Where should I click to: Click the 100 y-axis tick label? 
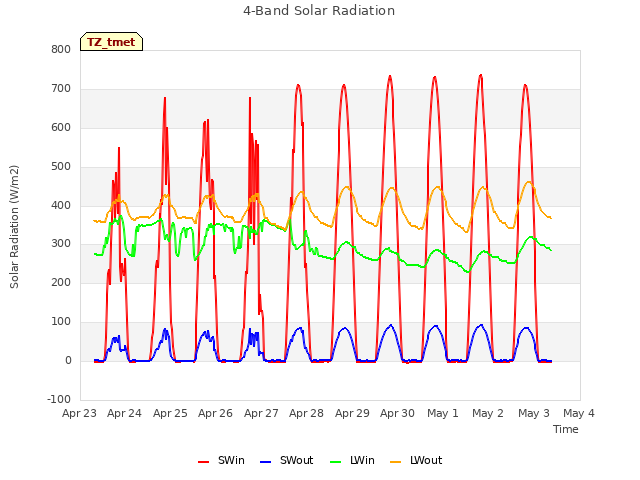point(61,322)
